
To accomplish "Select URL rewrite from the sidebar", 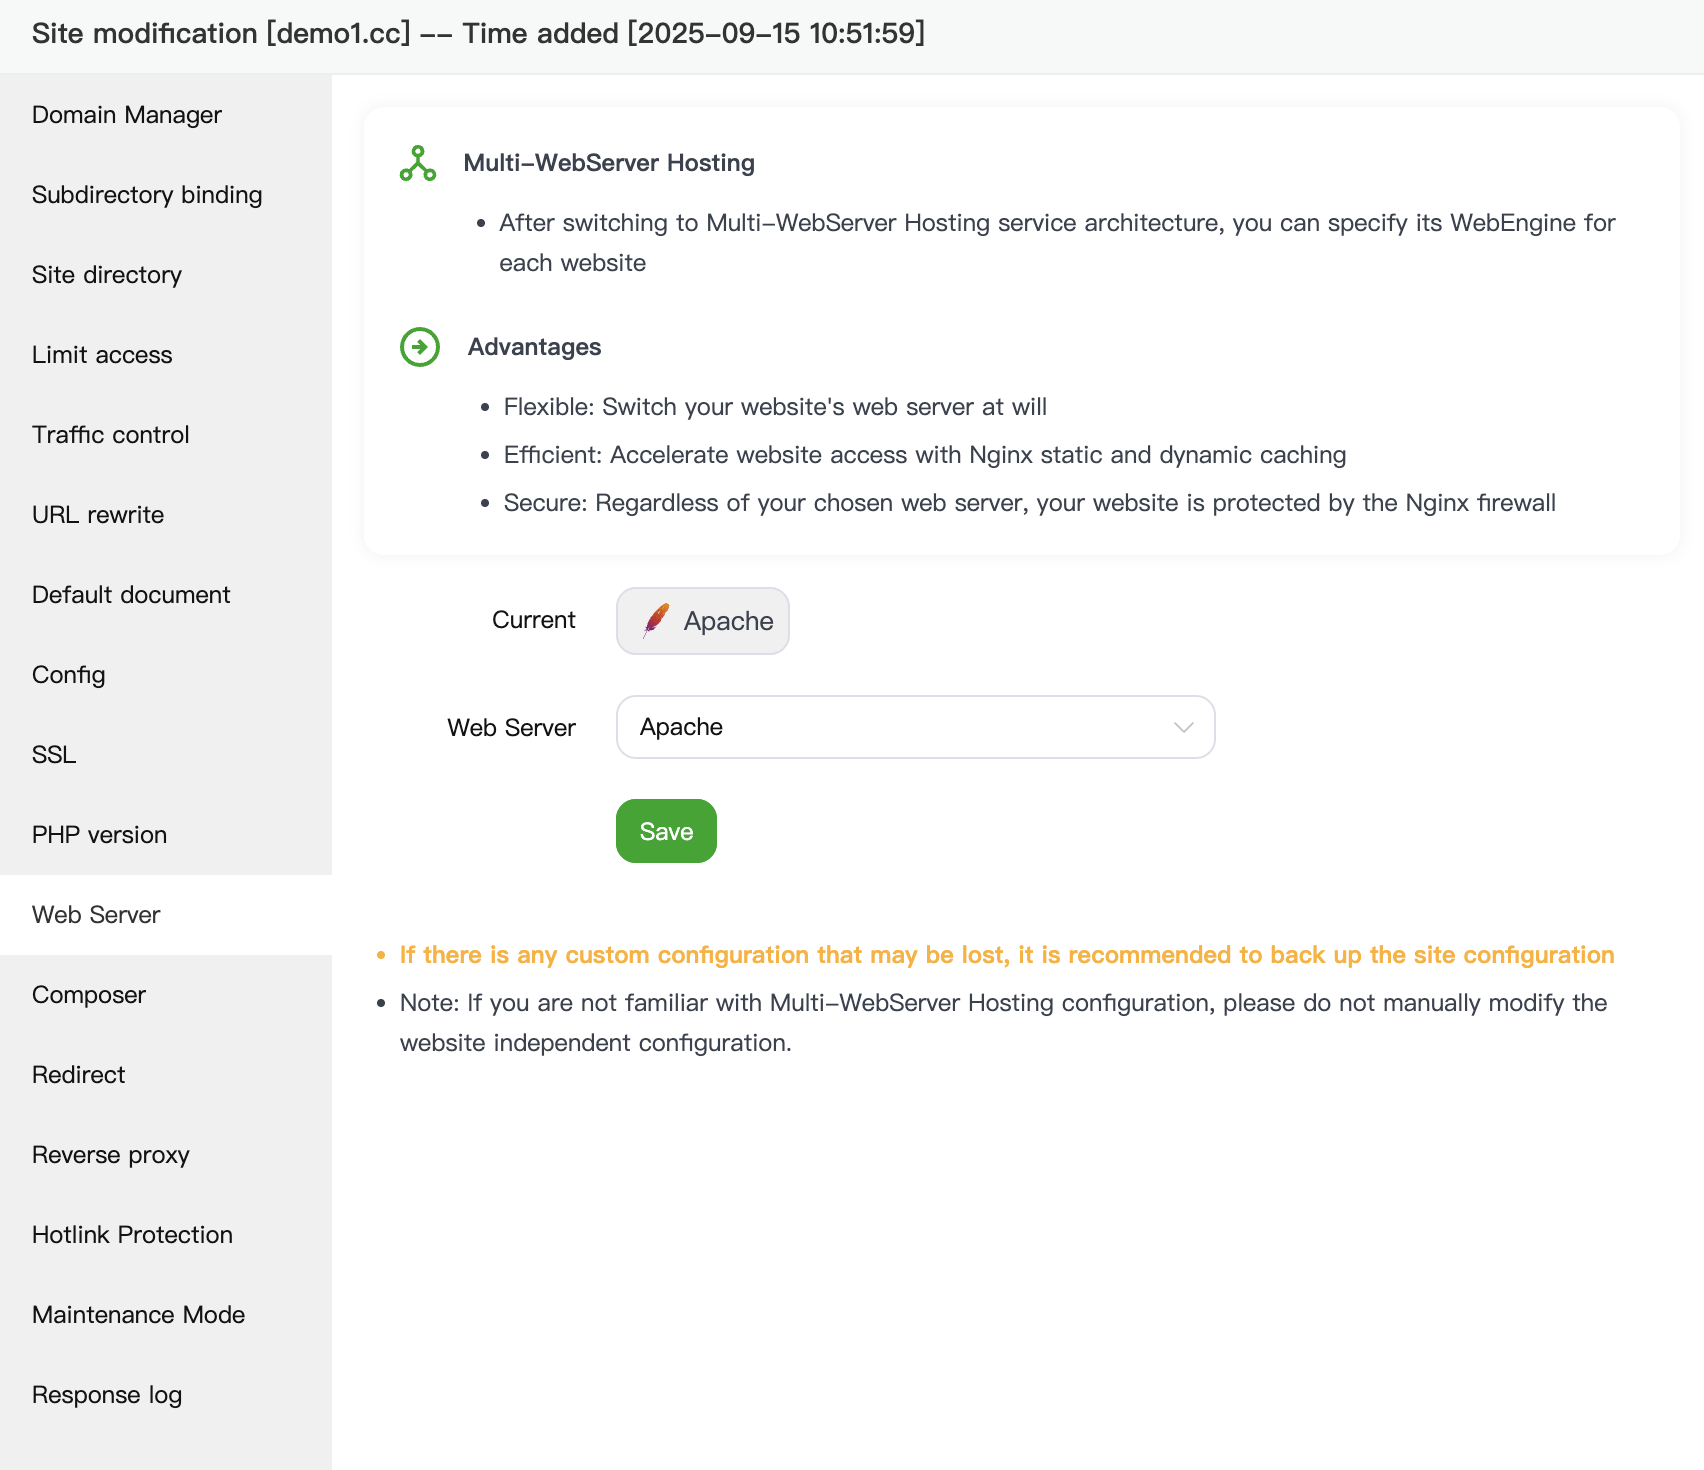I will (97, 514).
